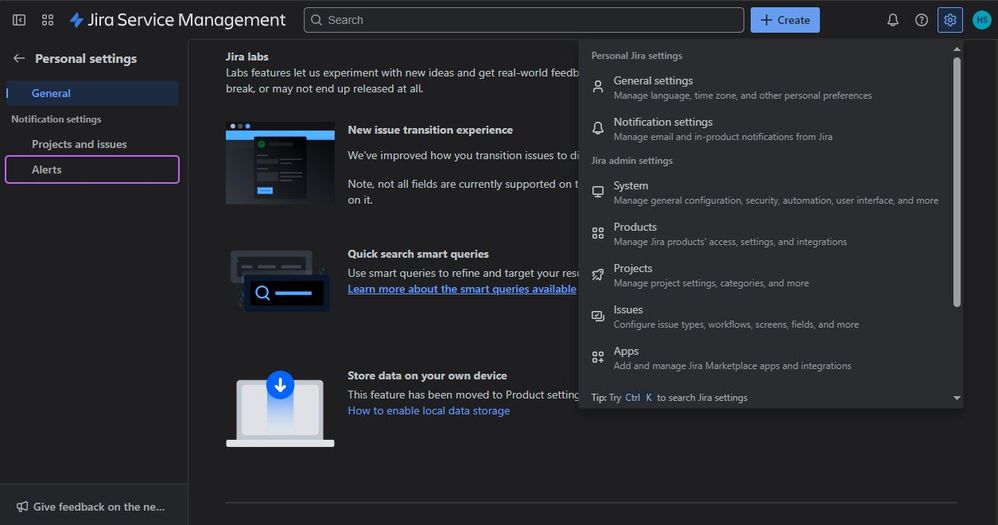998x525 pixels.
Task: Click the Issues icon in menu
Action: tap(598, 316)
